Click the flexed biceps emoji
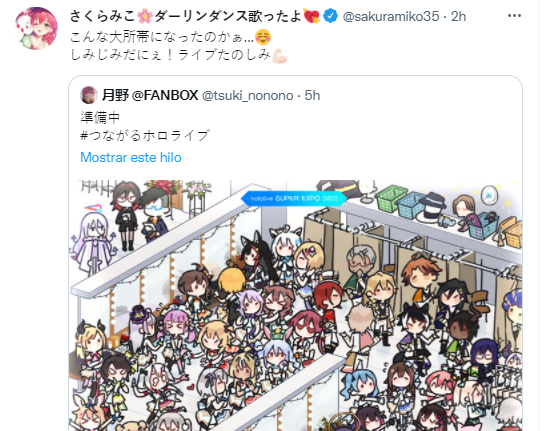This screenshot has width=552, height=431. [x=280, y=55]
